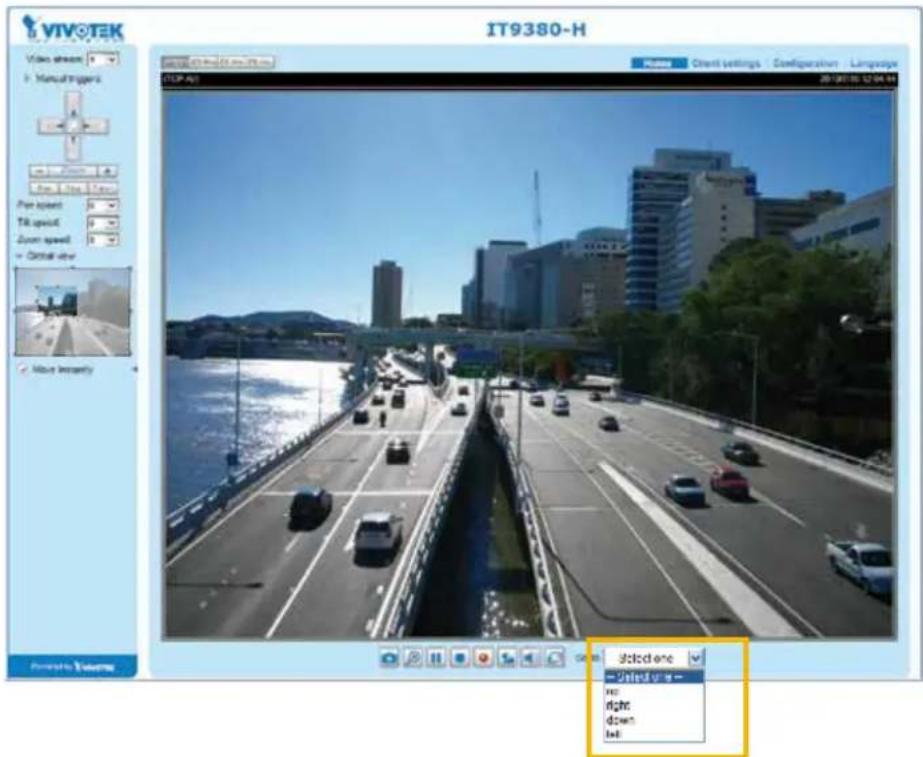Screen dimensions: 923x757
Task: Stop the live video playback
Action: pos(460,658)
